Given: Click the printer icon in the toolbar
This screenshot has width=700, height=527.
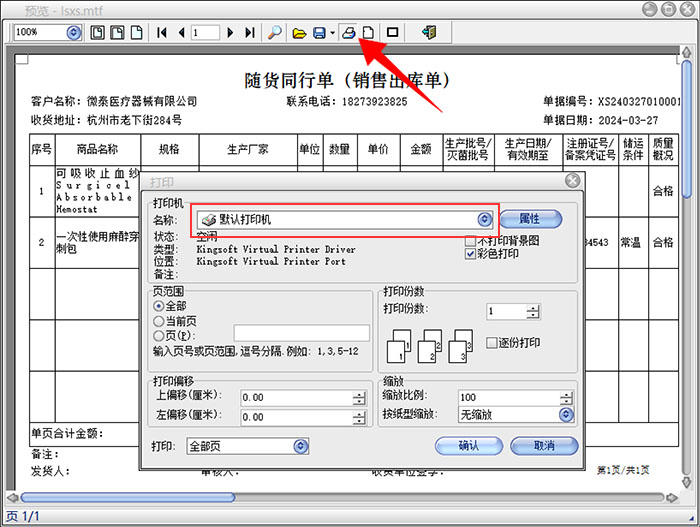Looking at the screenshot, I should point(349,33).
